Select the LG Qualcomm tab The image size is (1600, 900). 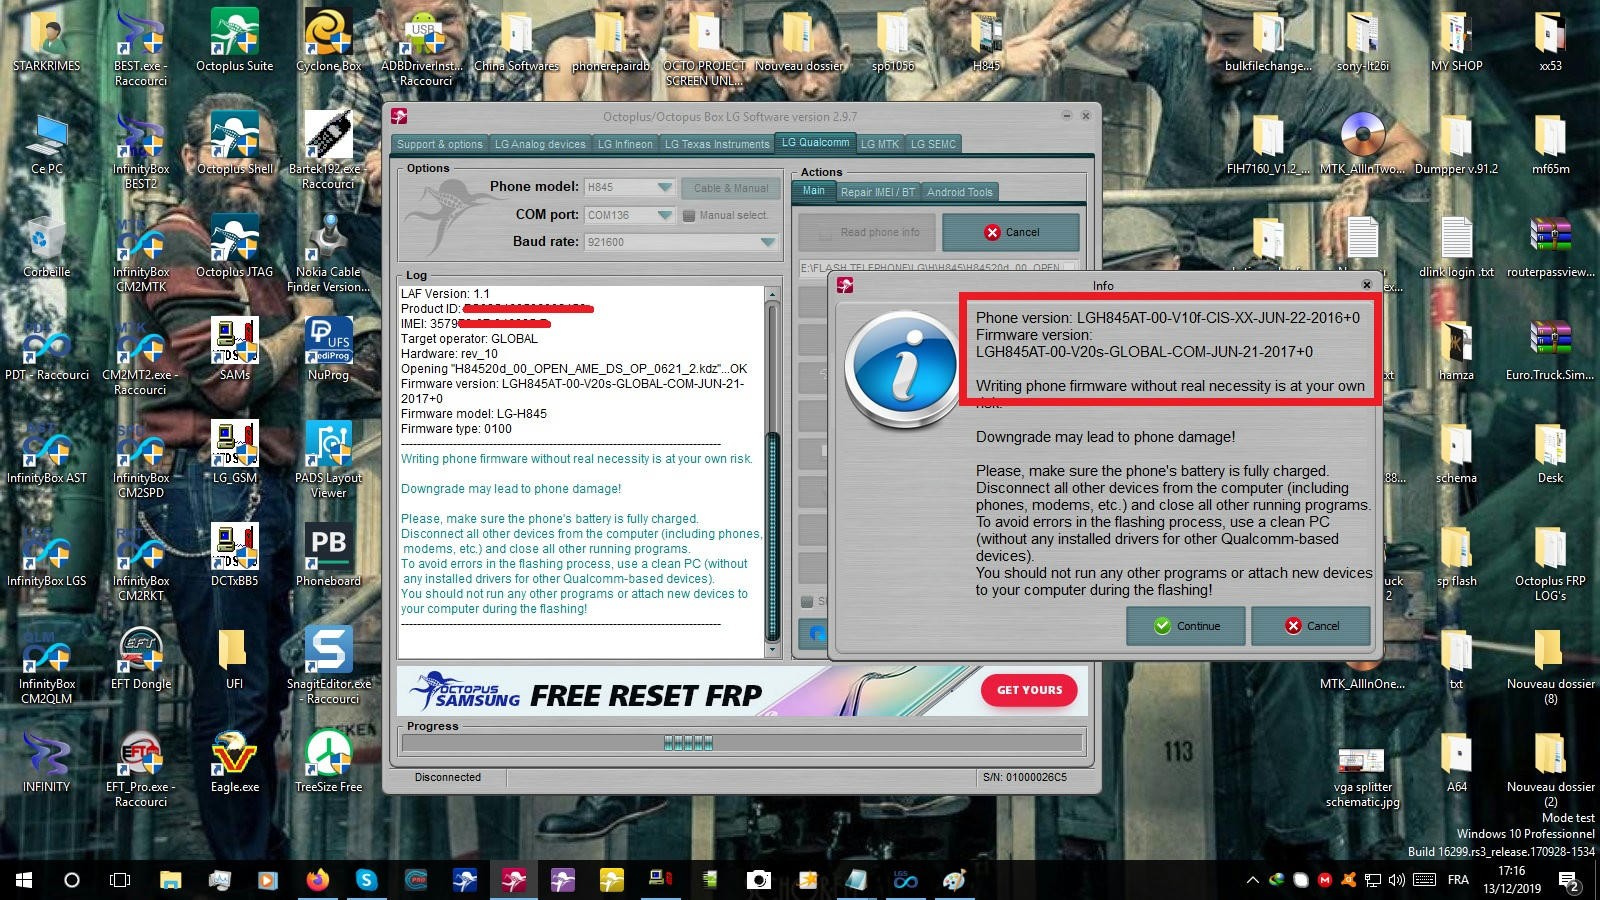(x=815, y=142)
